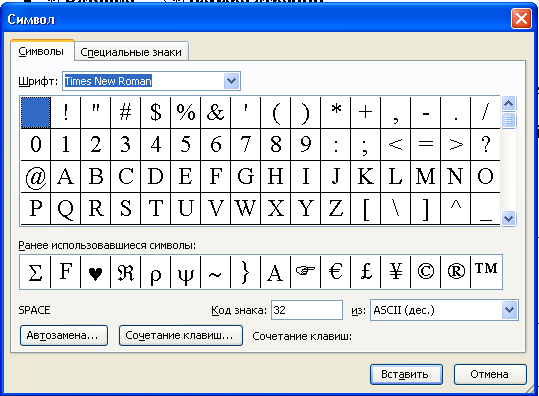Image resolution: width=539 pixels, height=396 pixels.
Task: Pick the at-sign symbol cell
Action: (x=36, y=177)
